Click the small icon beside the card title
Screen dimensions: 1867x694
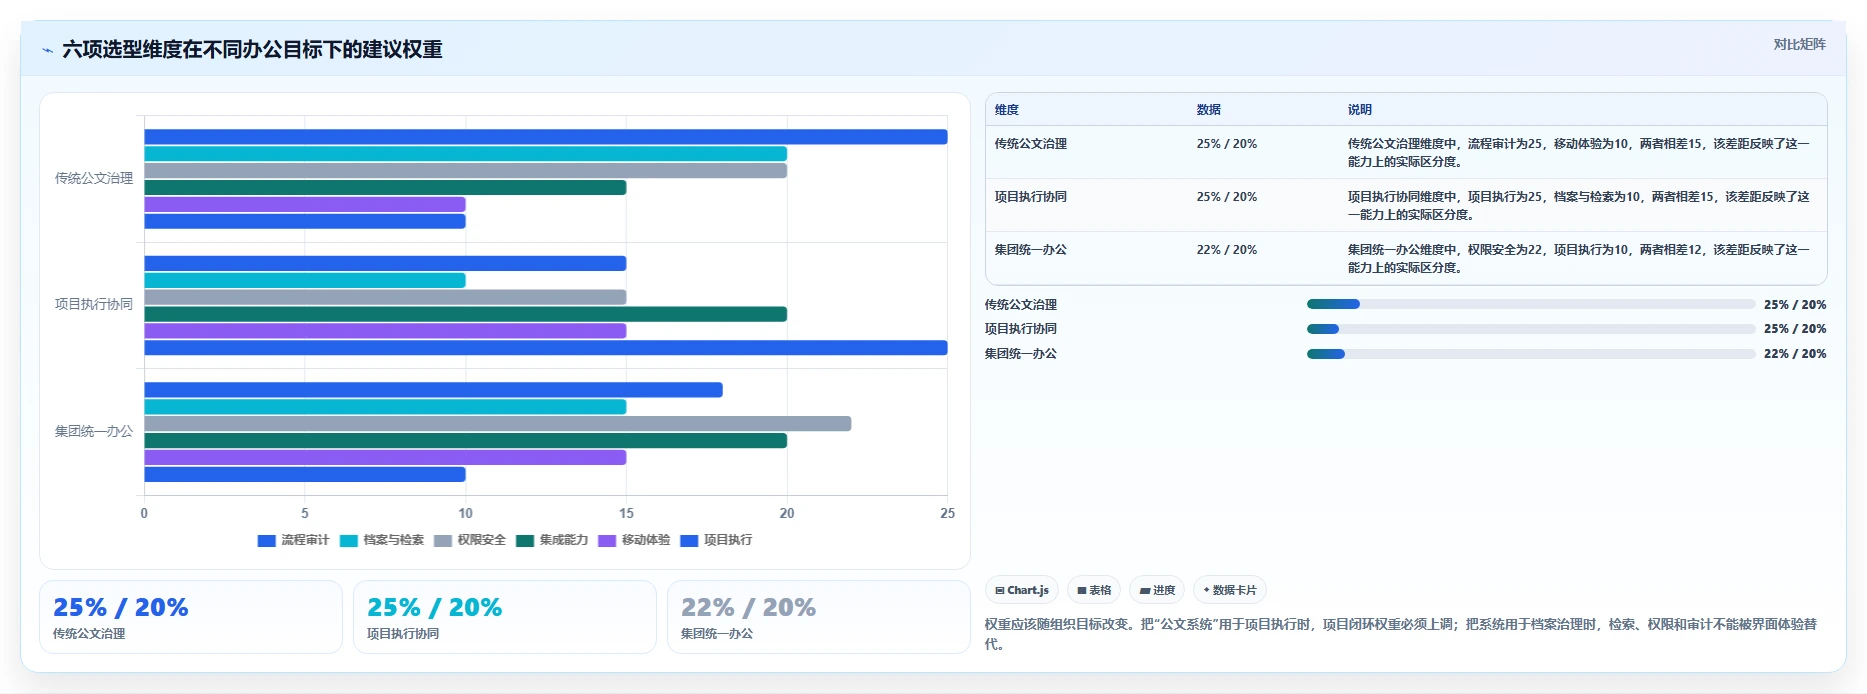tap(47, 50)
